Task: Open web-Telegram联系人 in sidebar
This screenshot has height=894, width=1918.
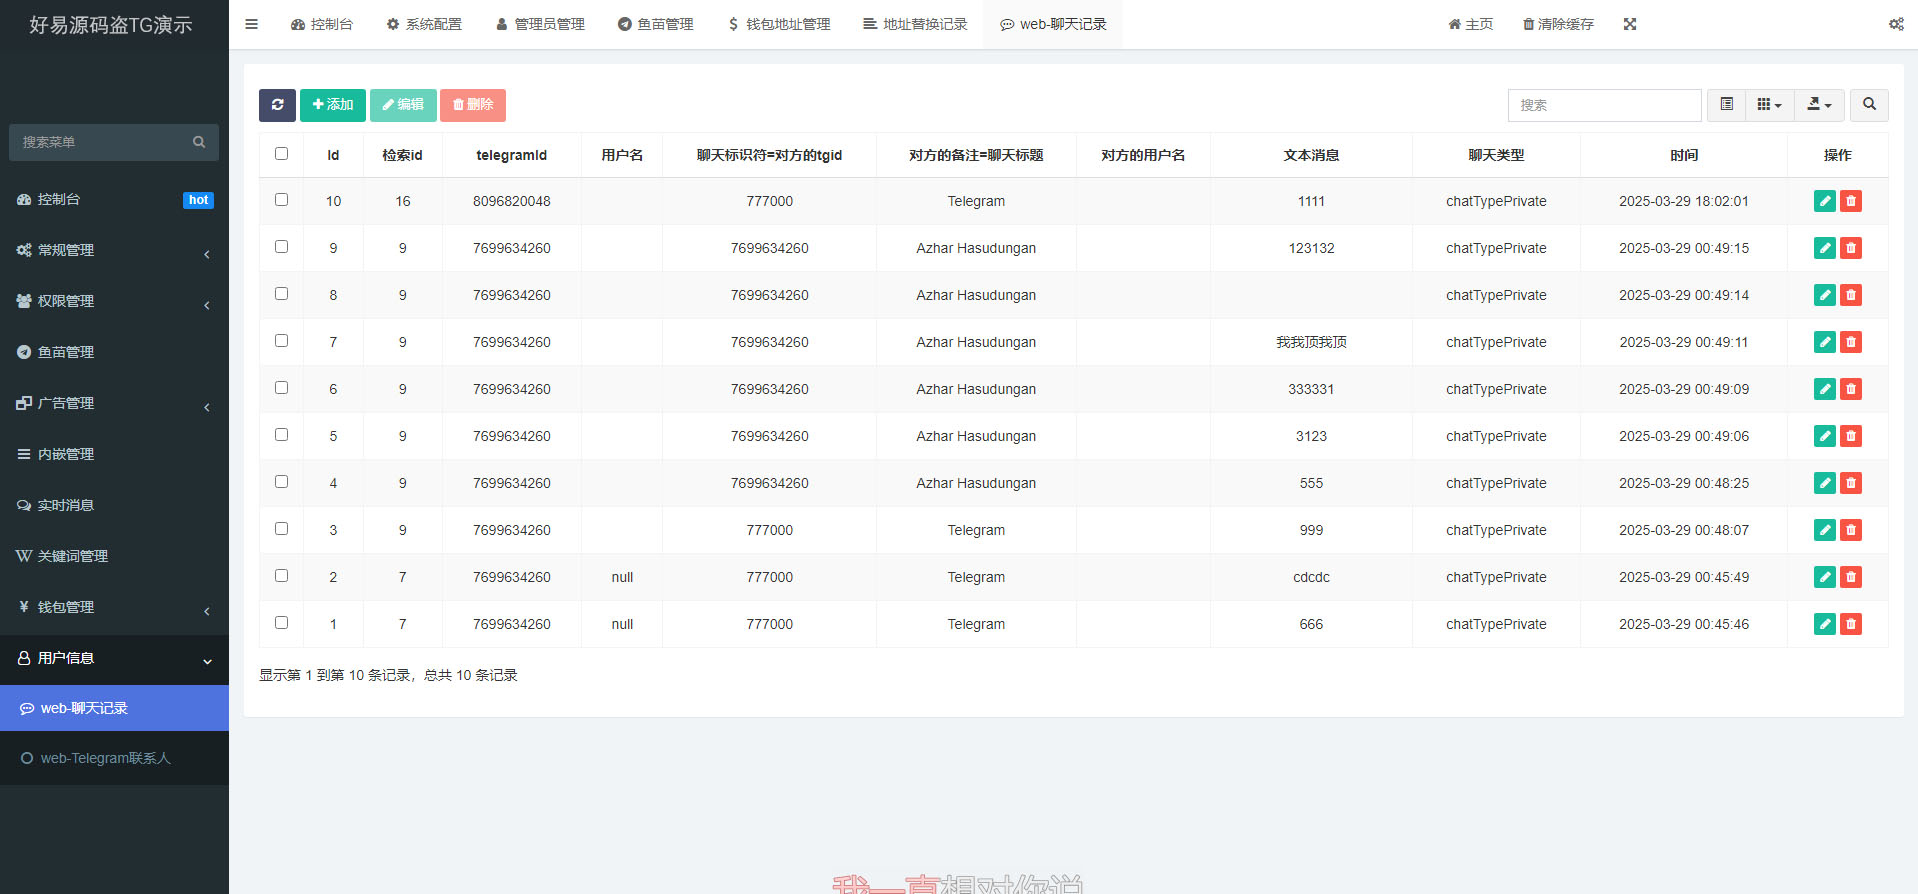Action: pyautogui.click(x=114, y=758)
